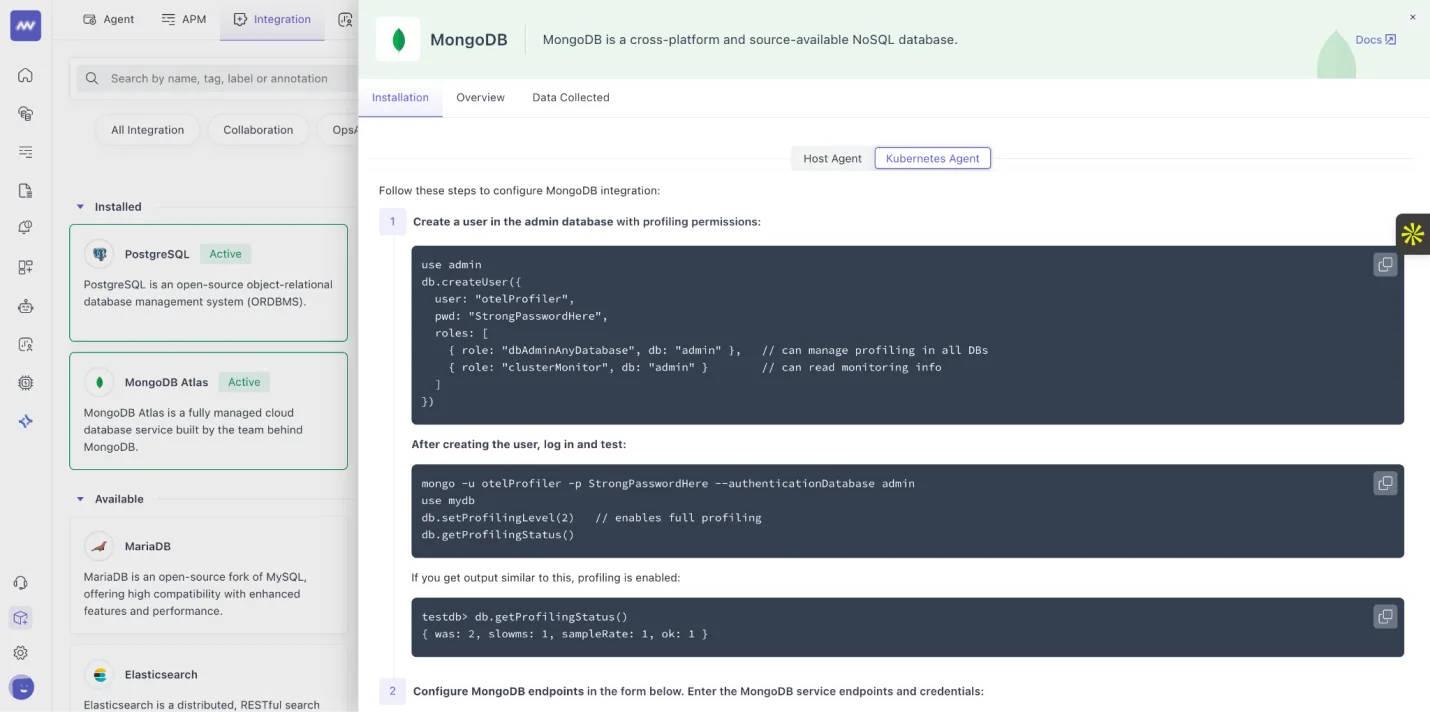
Task: Click 'After creating the user, log in and test' text
Action: pos(518,444)
